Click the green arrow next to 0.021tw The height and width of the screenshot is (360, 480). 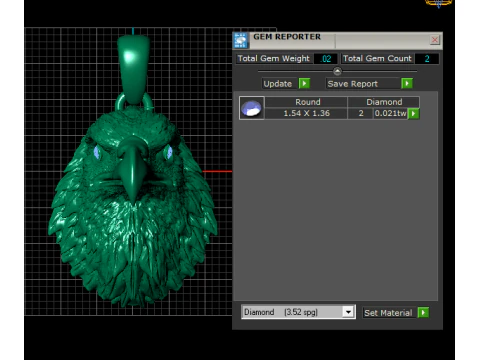pyautogui.click(x=414, y=113)
